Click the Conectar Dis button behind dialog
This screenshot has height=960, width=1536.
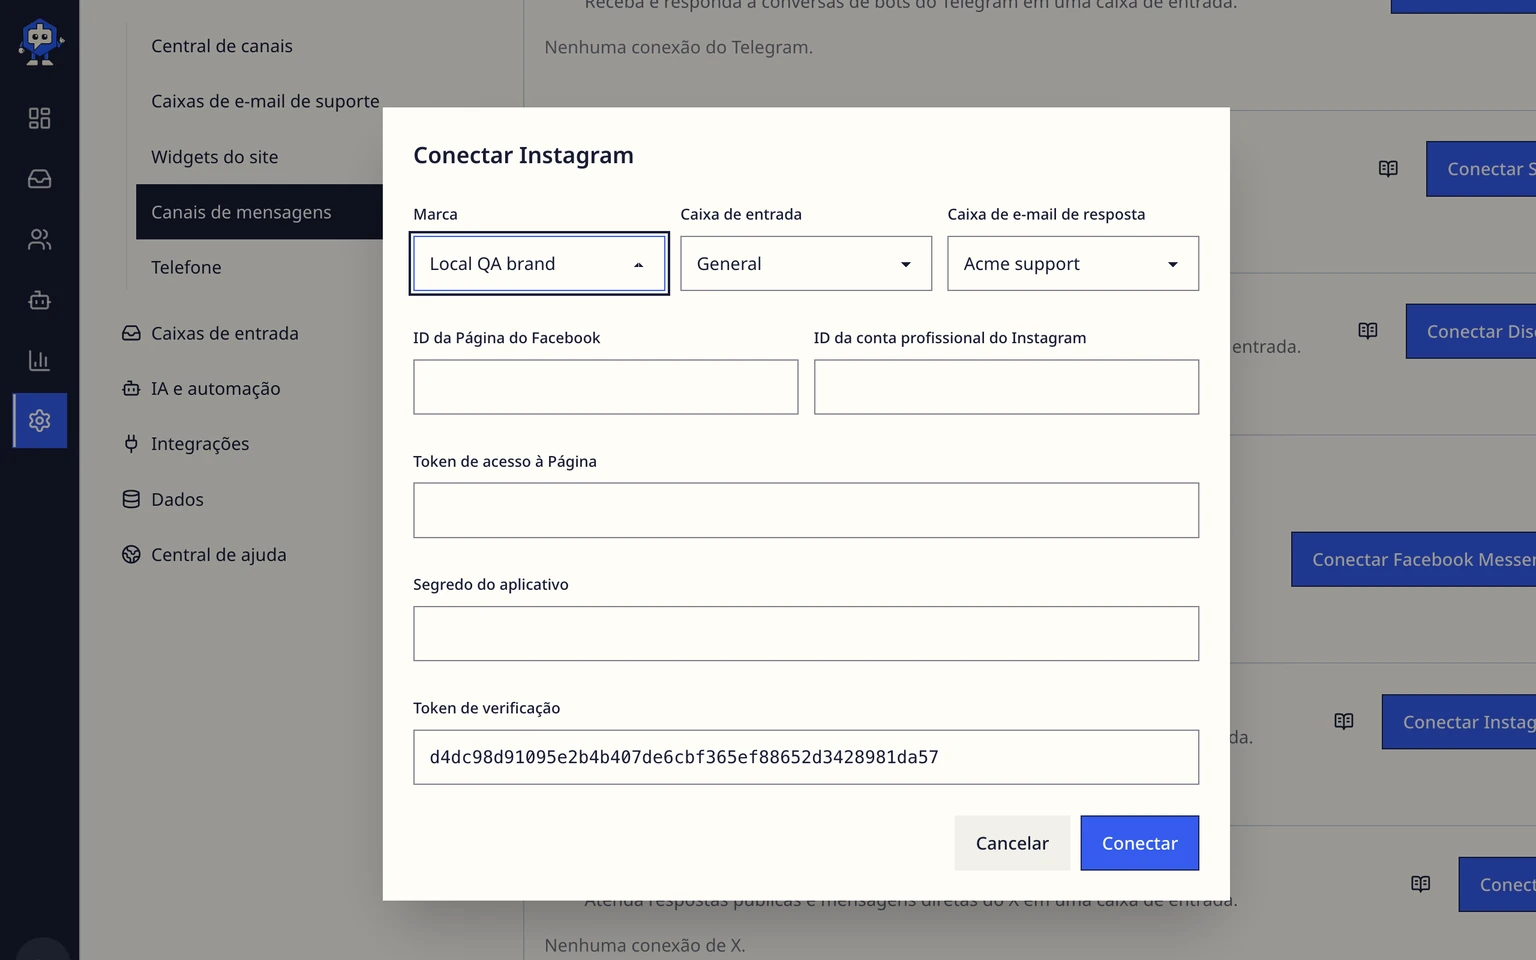point(1471,331)
